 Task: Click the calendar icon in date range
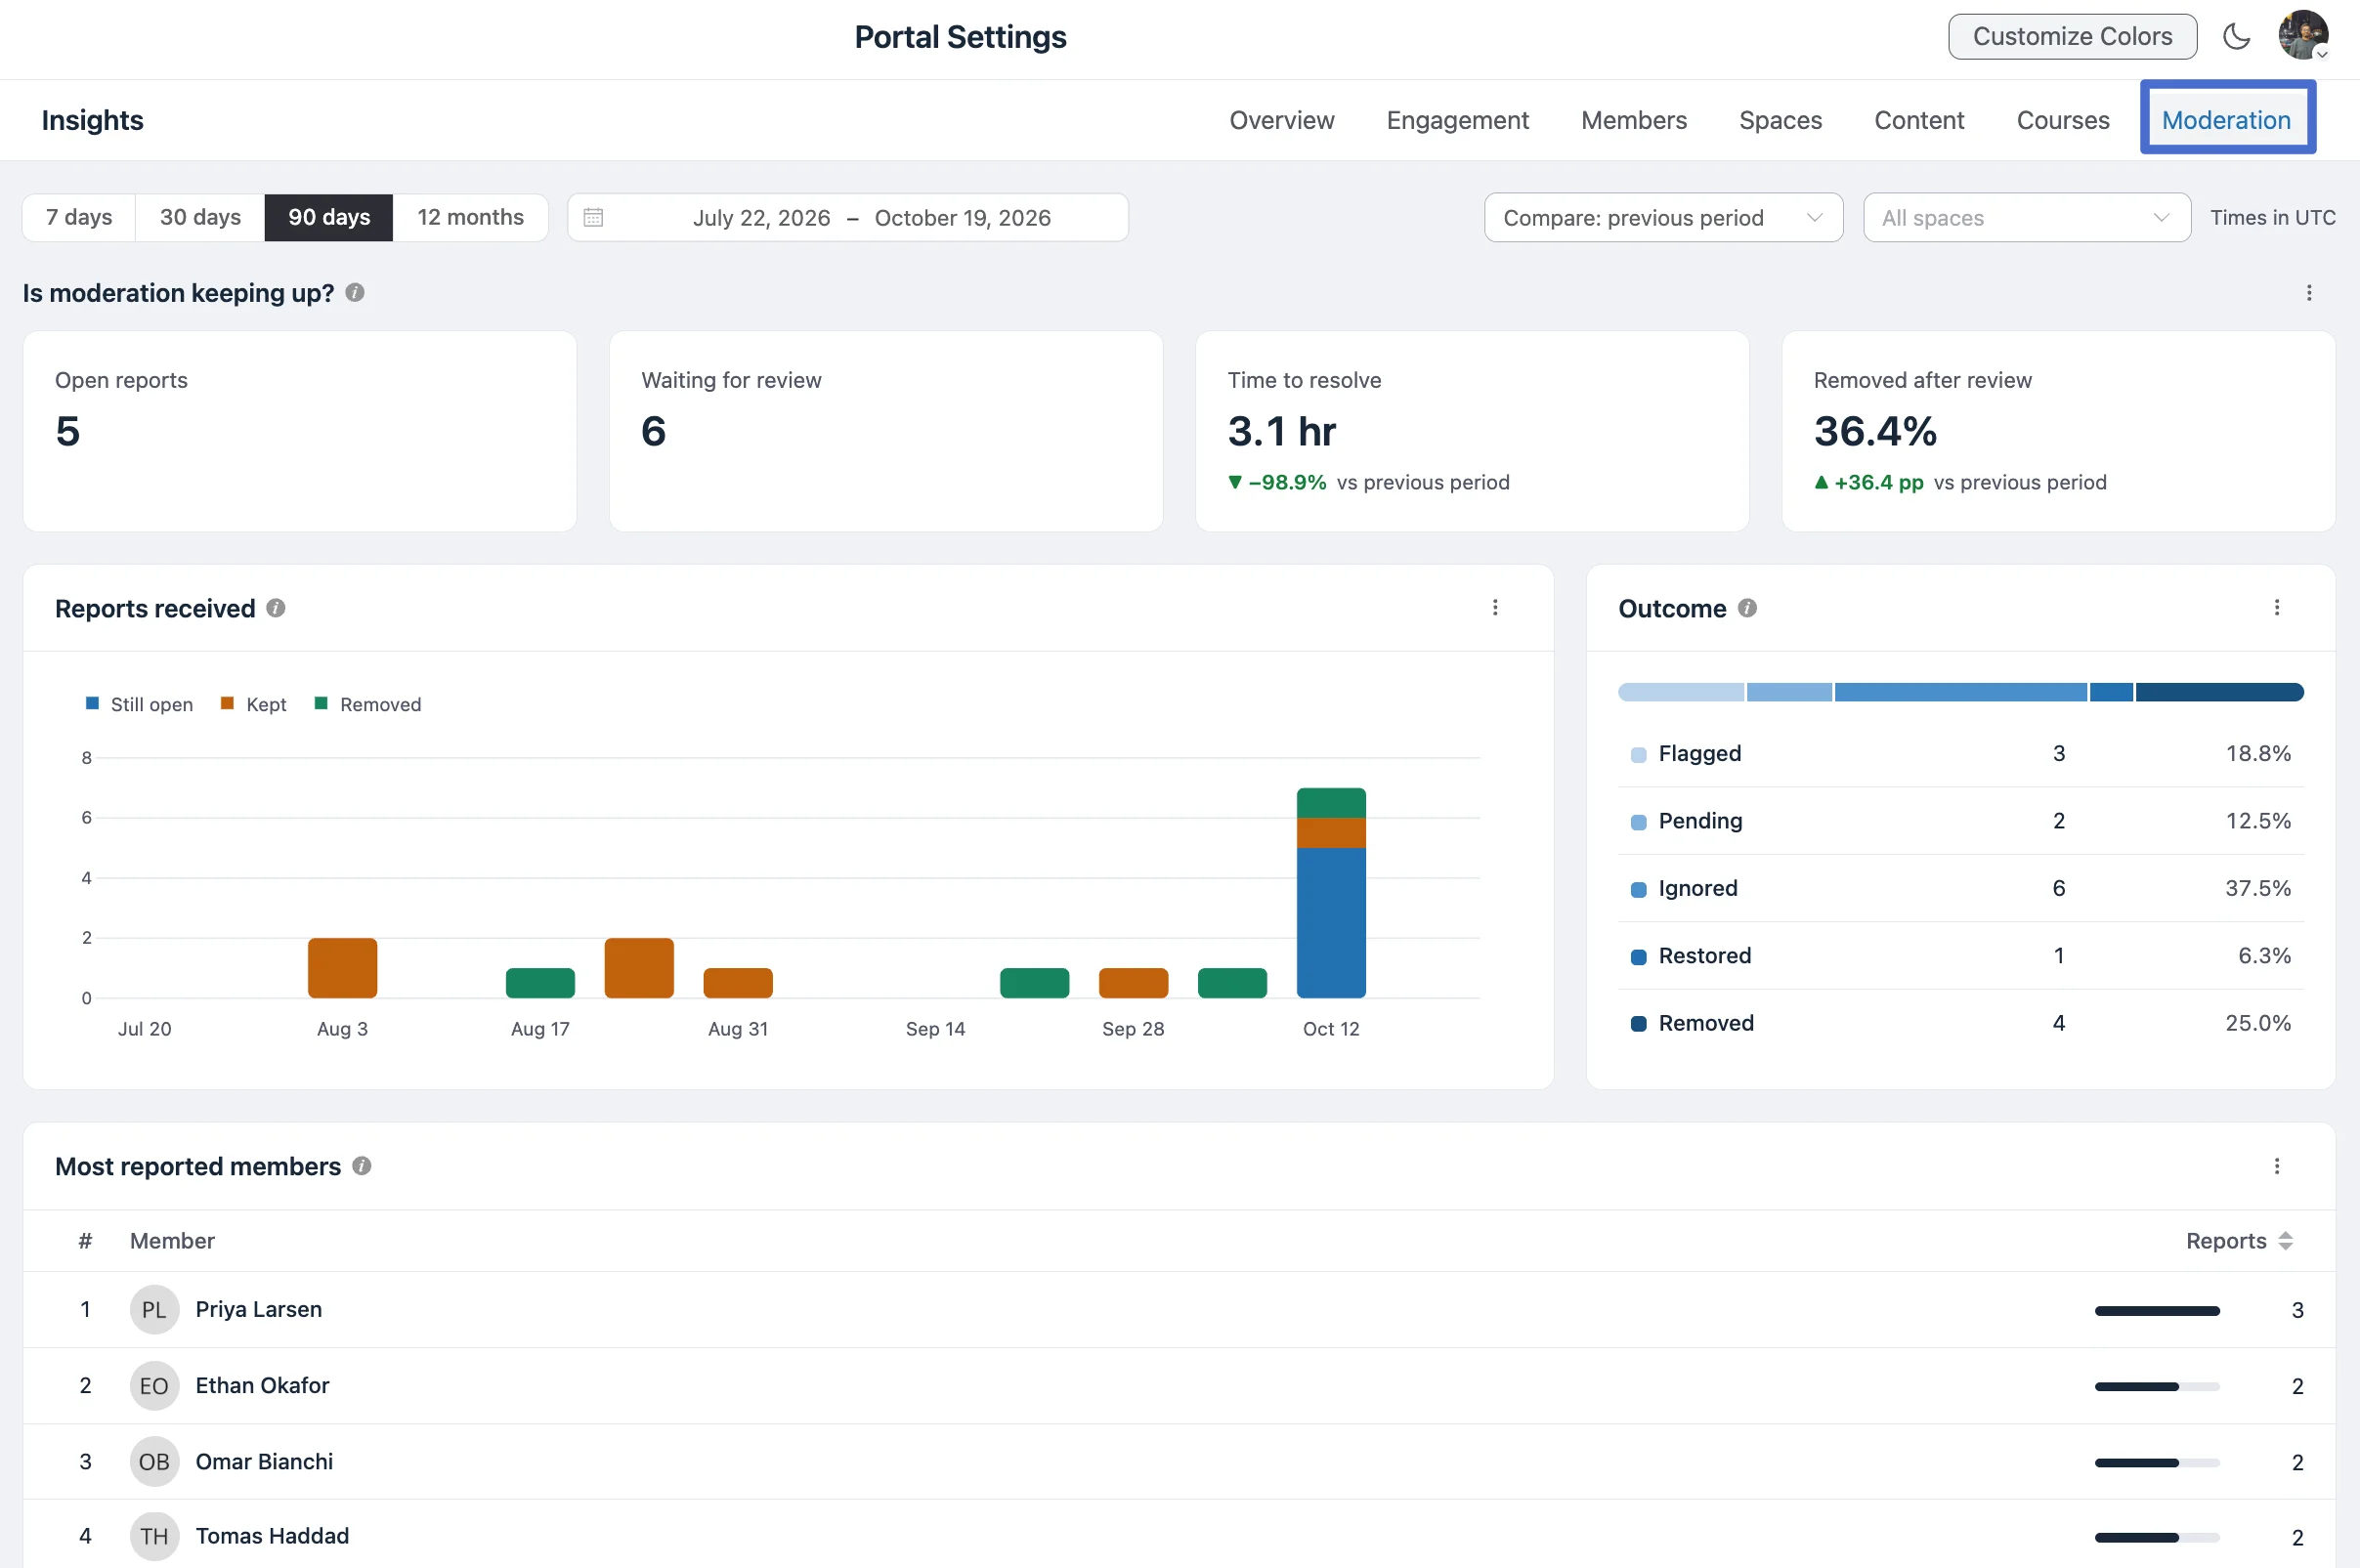[593, 217]
